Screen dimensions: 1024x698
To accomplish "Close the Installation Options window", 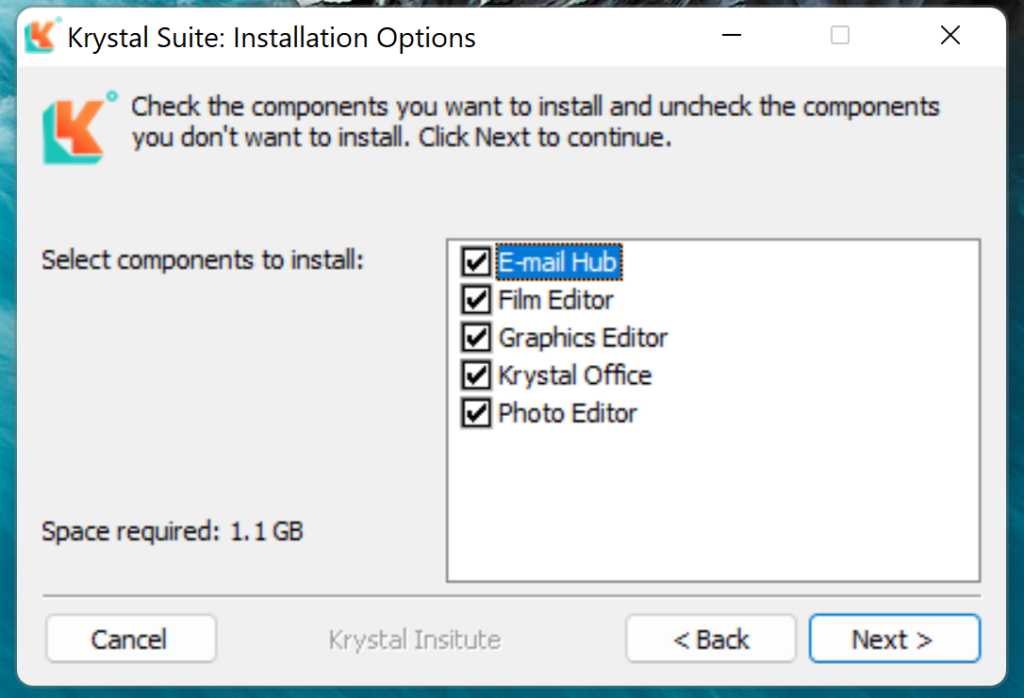I will (950, 36).
